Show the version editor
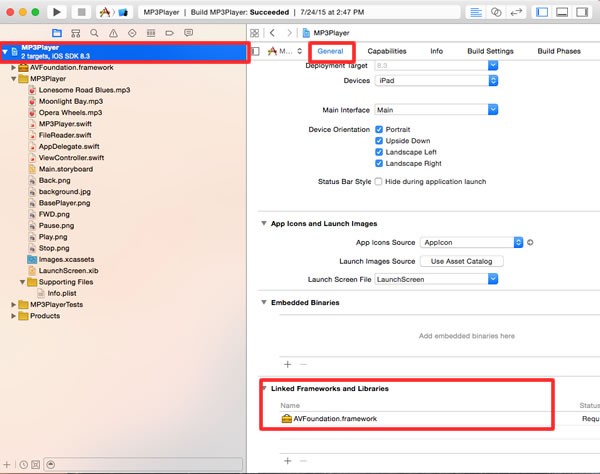The height and width of the screenshot is (474, 600). (516, 12)
